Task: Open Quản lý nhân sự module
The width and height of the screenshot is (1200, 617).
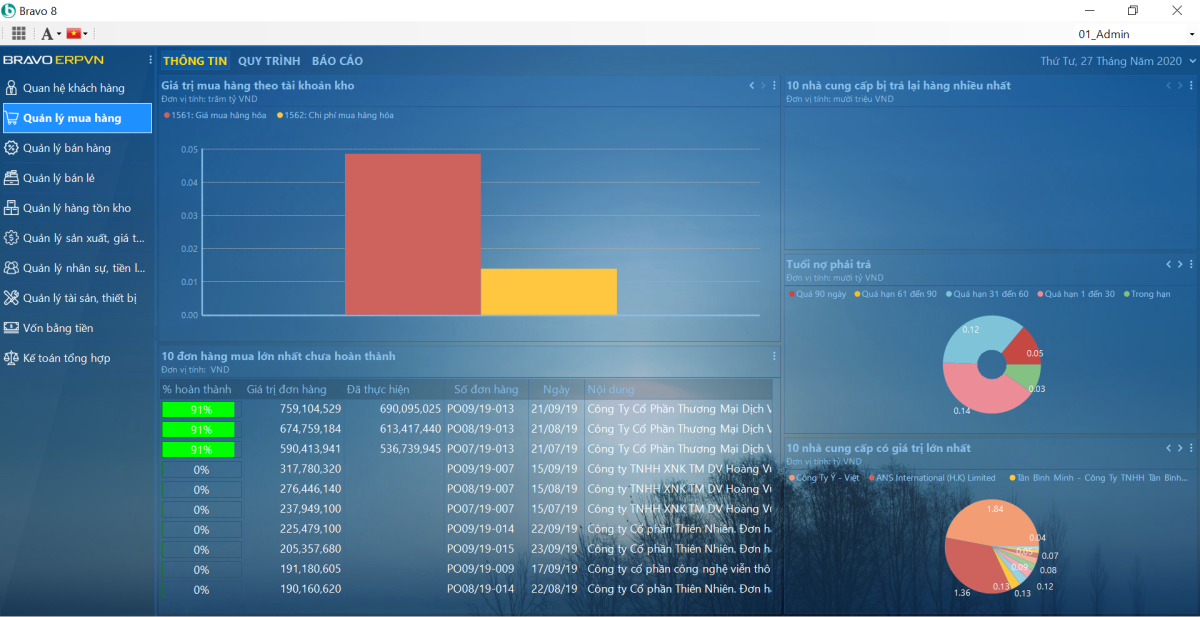Action: (83, 268)
